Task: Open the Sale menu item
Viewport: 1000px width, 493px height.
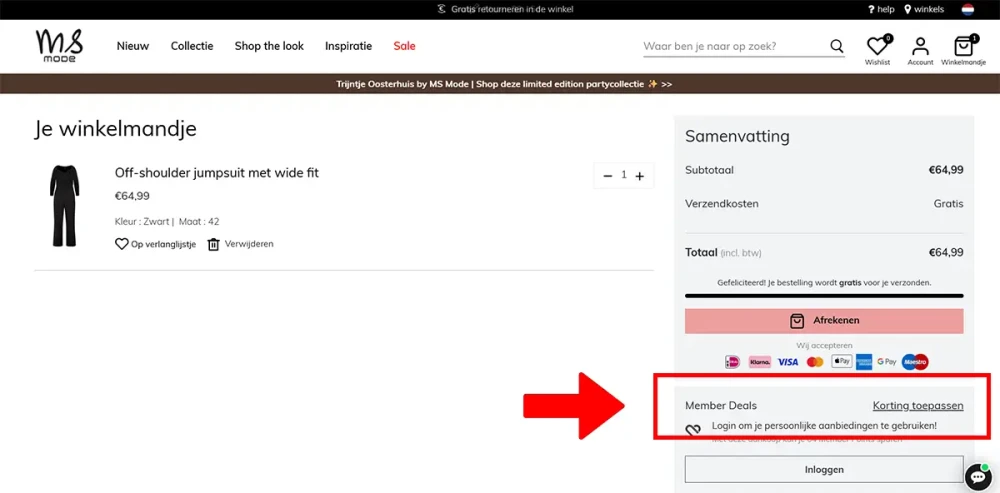Action: pos(404,46)
